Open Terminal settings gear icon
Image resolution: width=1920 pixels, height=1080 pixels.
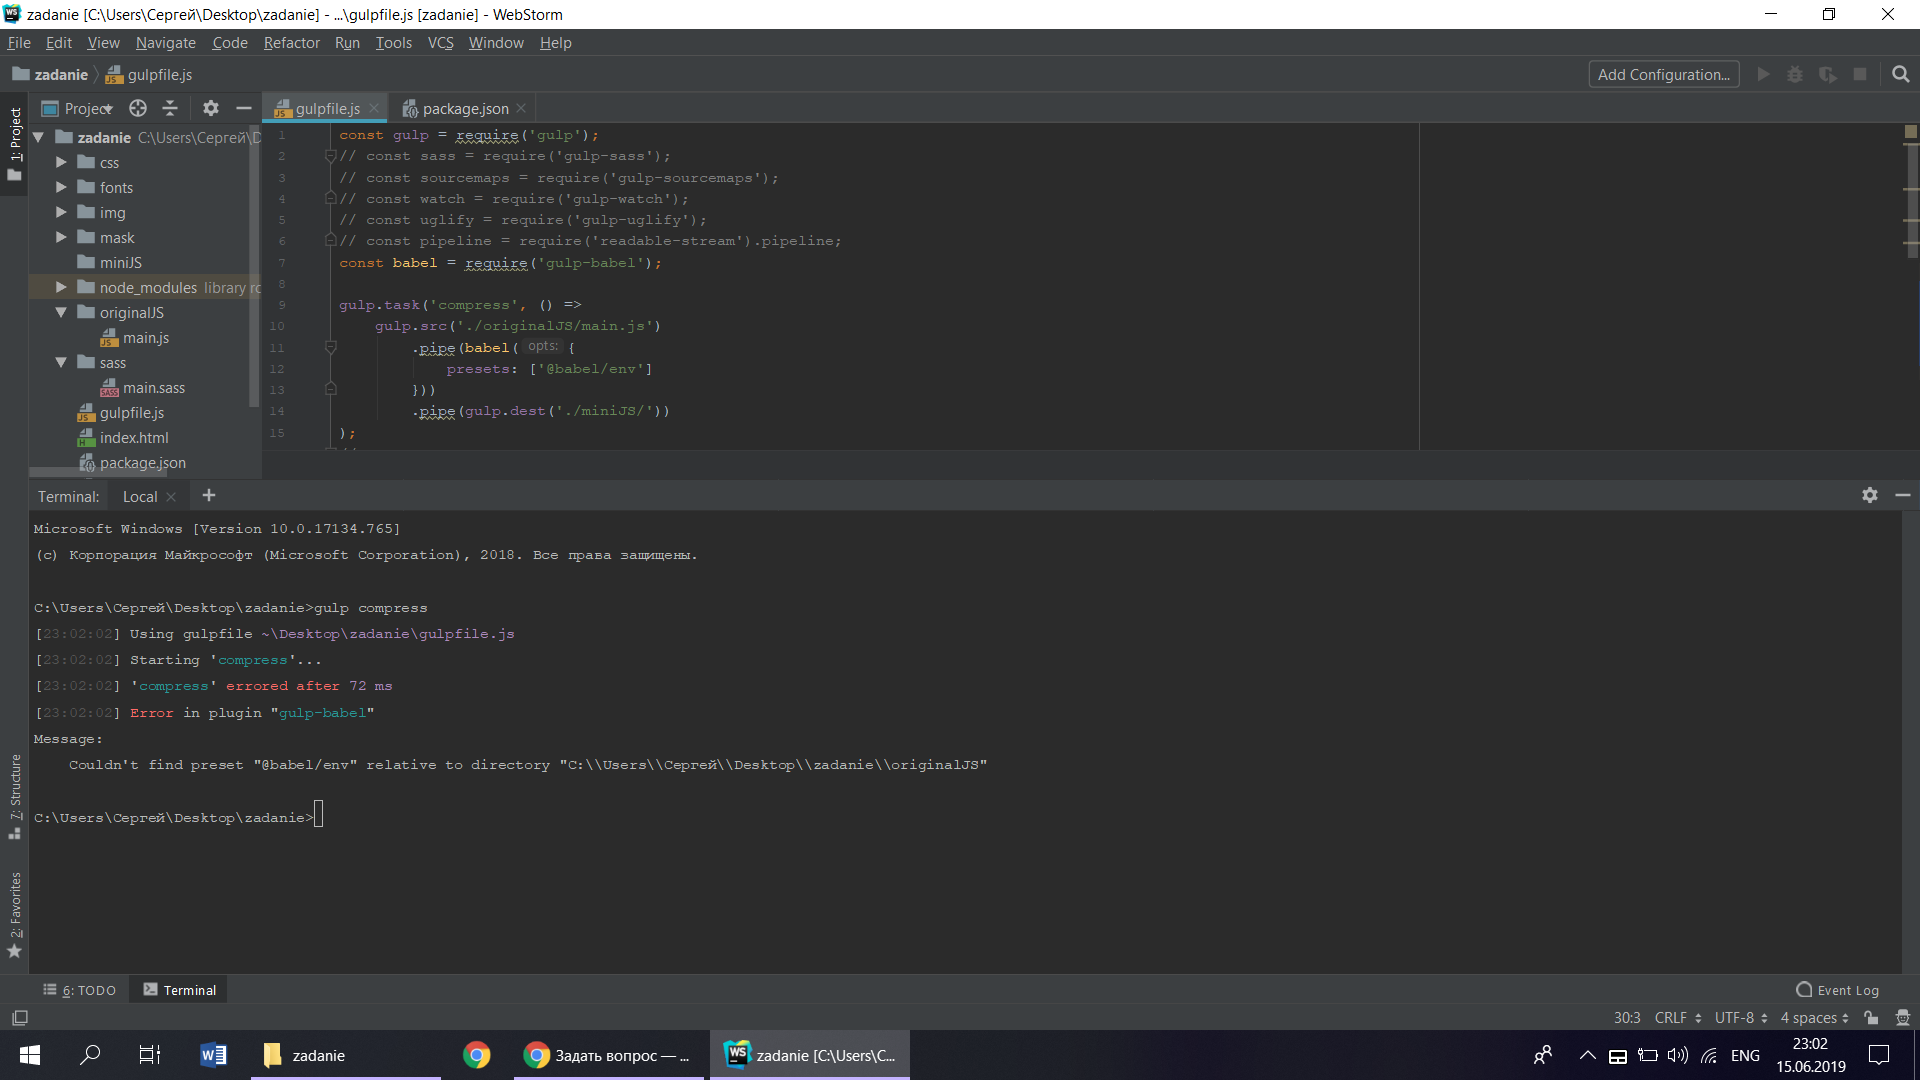pyautogui.click(x=1870, y=495)
